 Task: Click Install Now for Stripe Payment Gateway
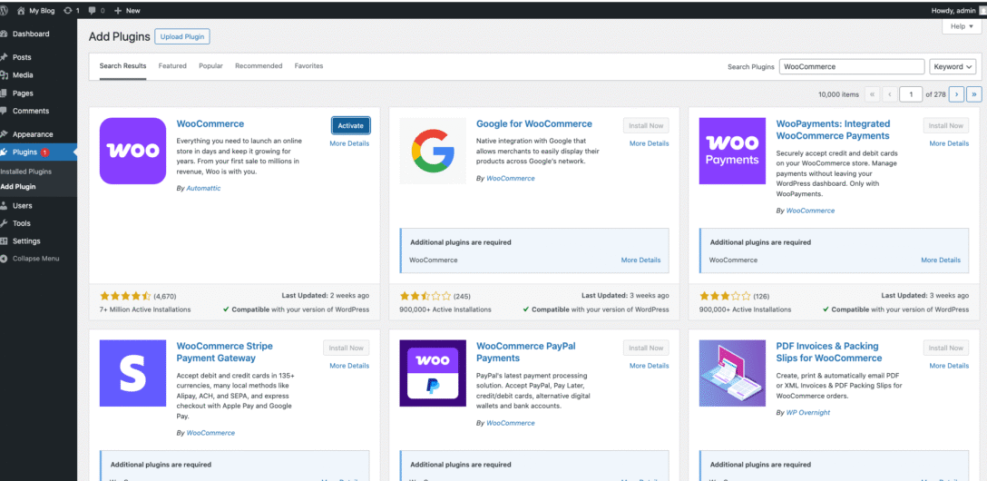[346, 348]
